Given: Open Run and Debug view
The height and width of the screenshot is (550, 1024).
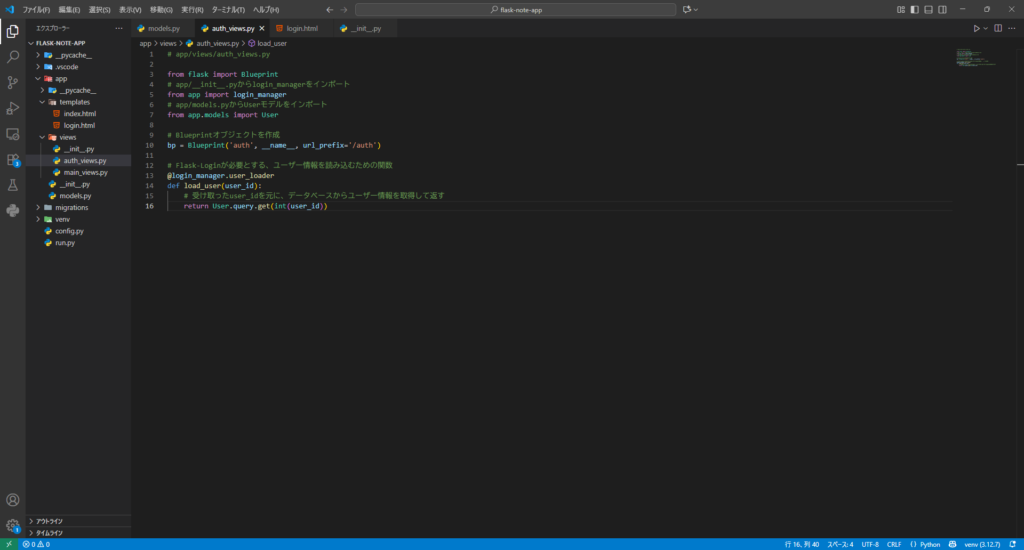Looking at the screenshot, I should [x=13, y=108].
